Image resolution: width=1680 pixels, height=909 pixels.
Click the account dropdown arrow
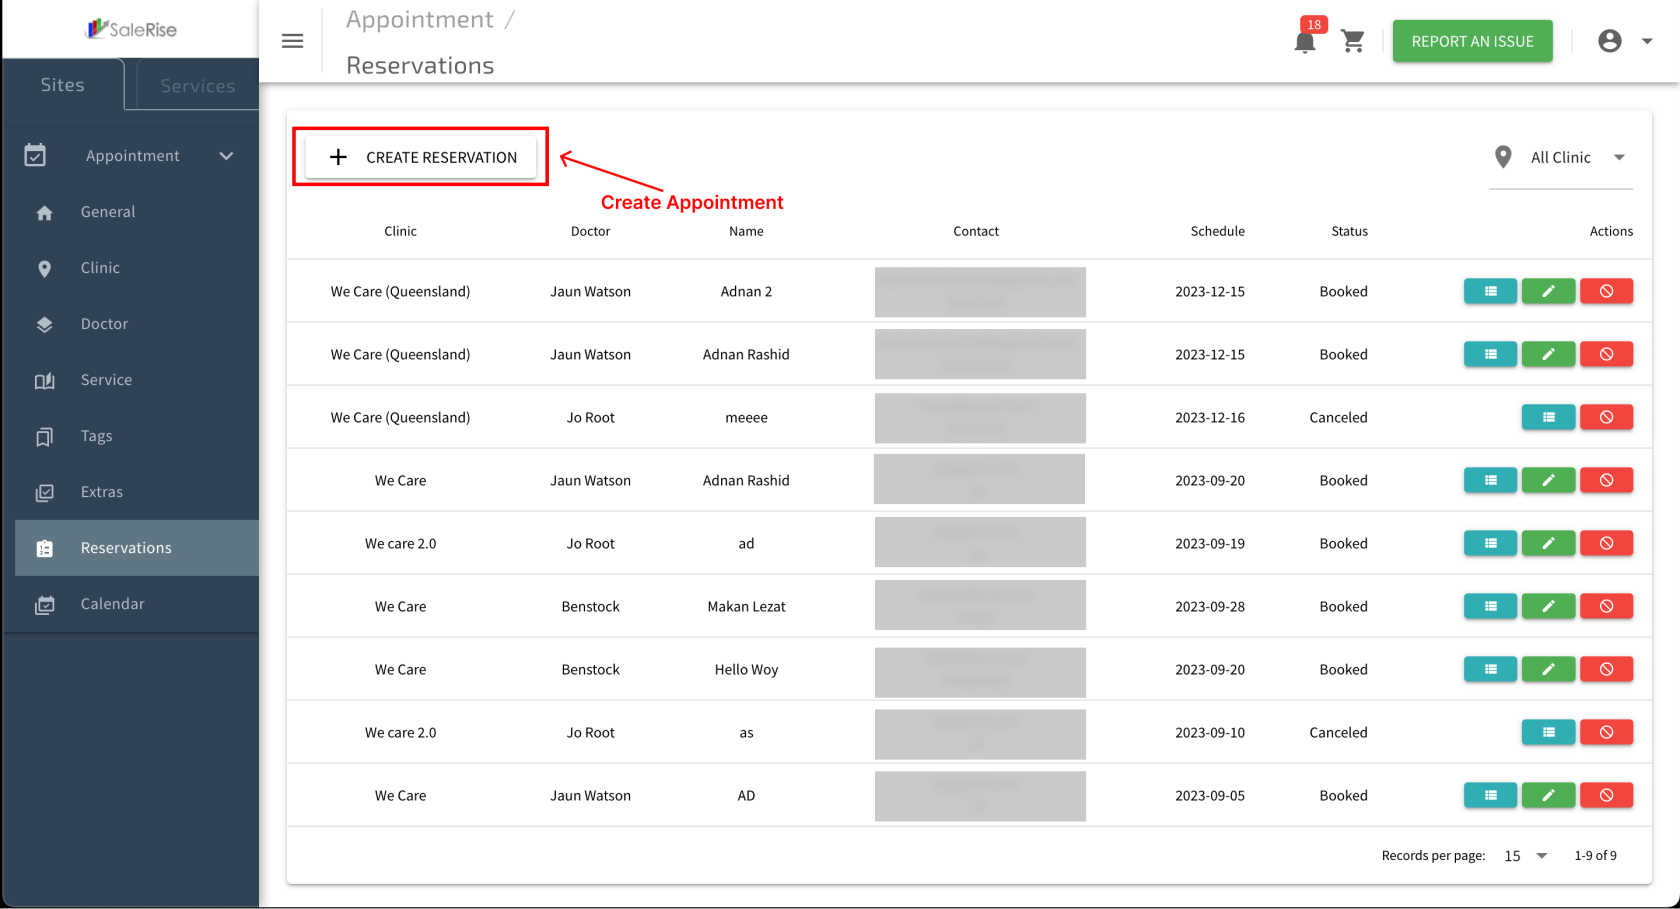coord(1647,41)
